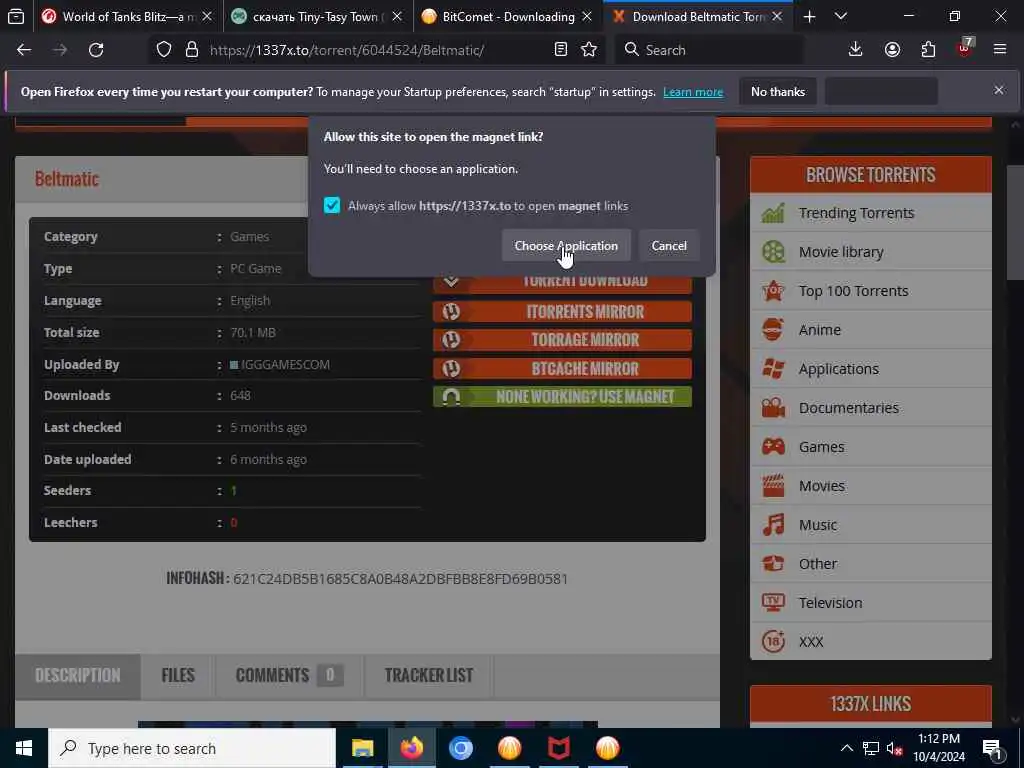
Task: Open Trending Torrents in sidebar
Action: click(x=871, y=213)
